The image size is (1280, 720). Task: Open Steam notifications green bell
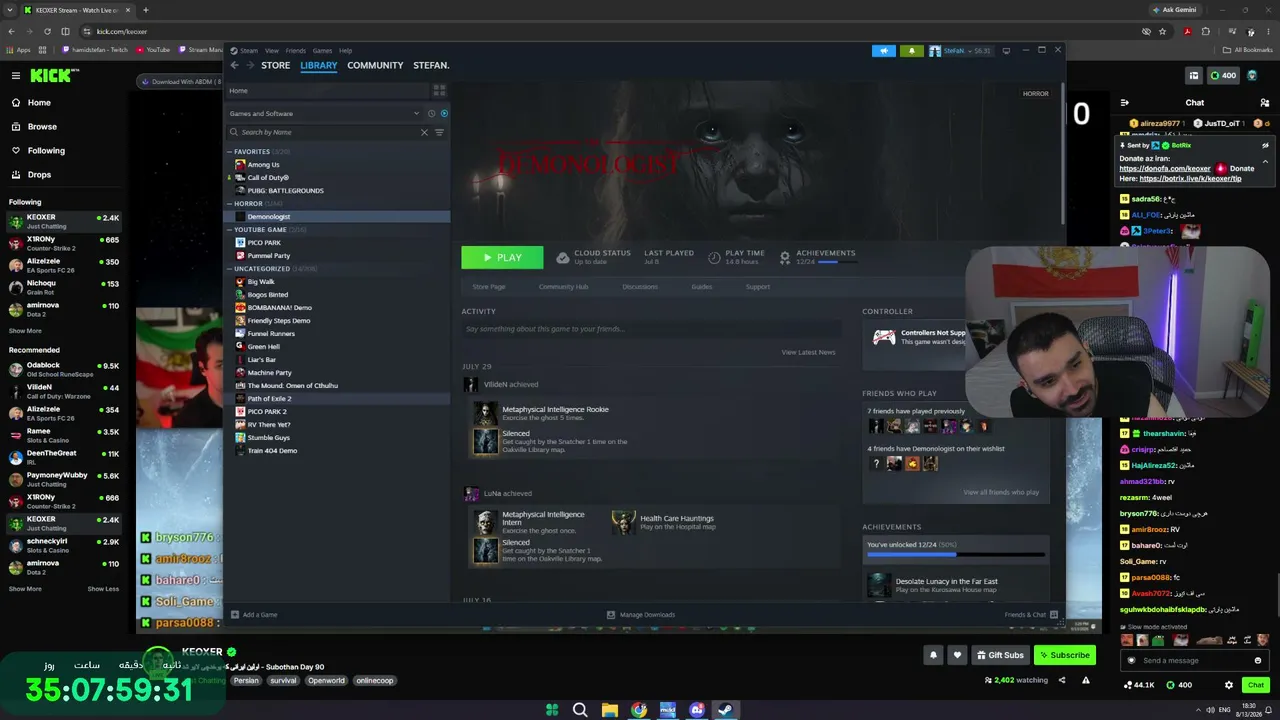pyautogui.click(x=911, y=51)
